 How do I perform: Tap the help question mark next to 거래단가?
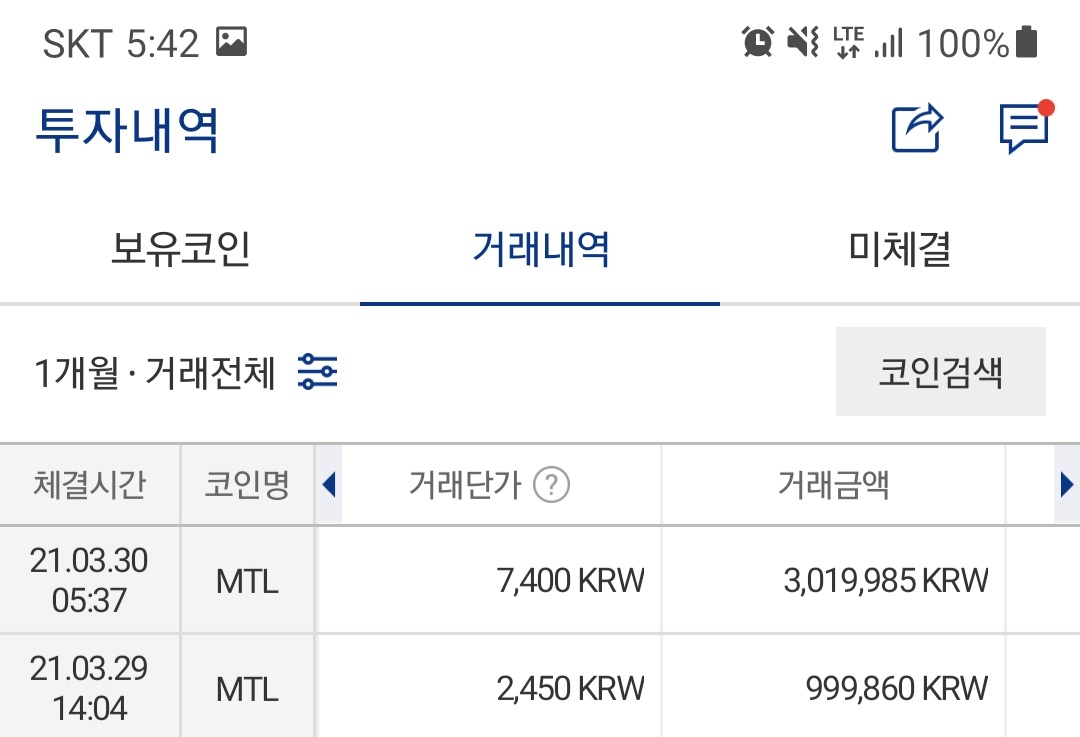click(551, 486)
